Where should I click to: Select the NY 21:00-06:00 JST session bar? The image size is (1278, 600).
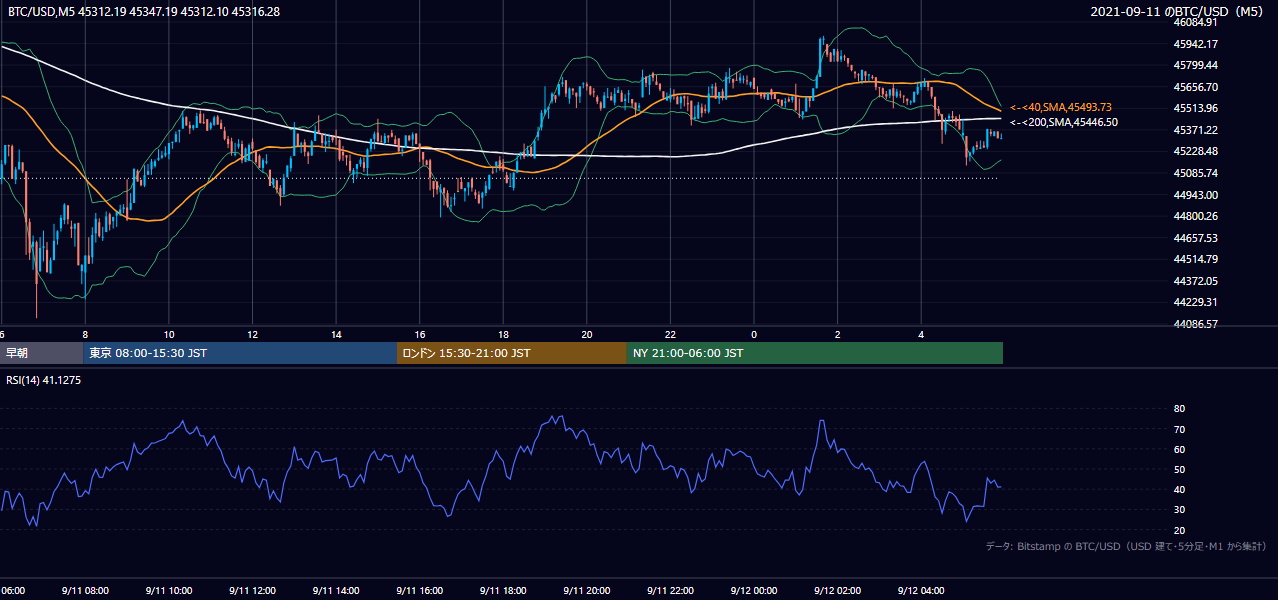coord(815,353)
